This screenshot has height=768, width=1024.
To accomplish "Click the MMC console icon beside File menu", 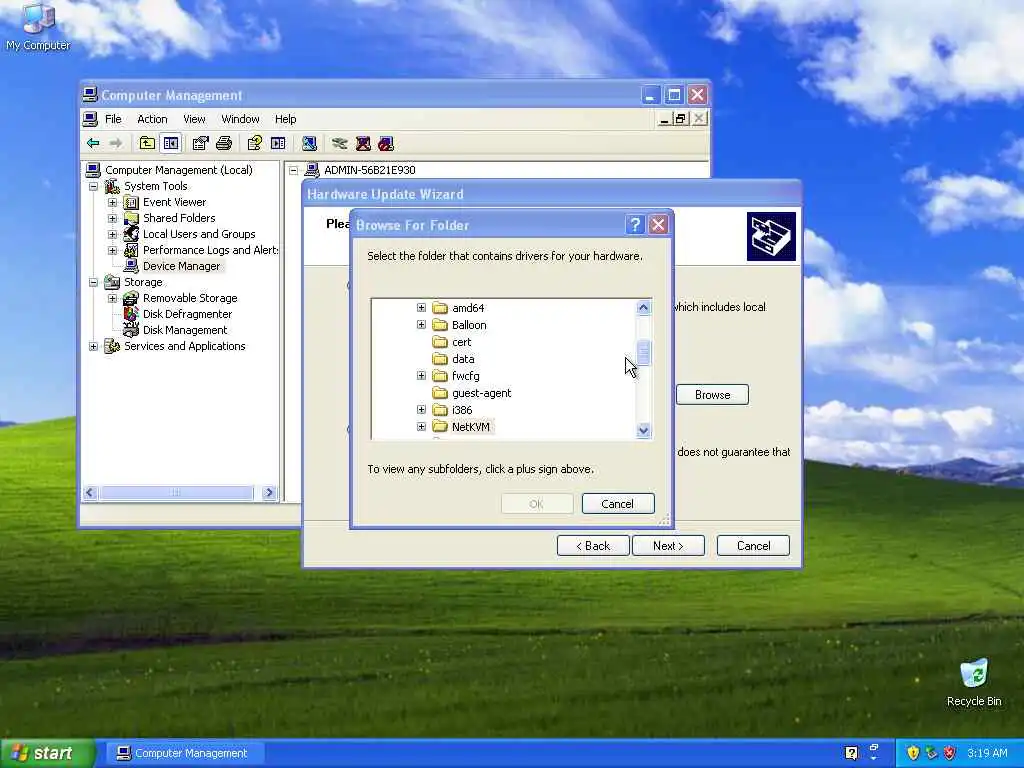I will [90, 119].
